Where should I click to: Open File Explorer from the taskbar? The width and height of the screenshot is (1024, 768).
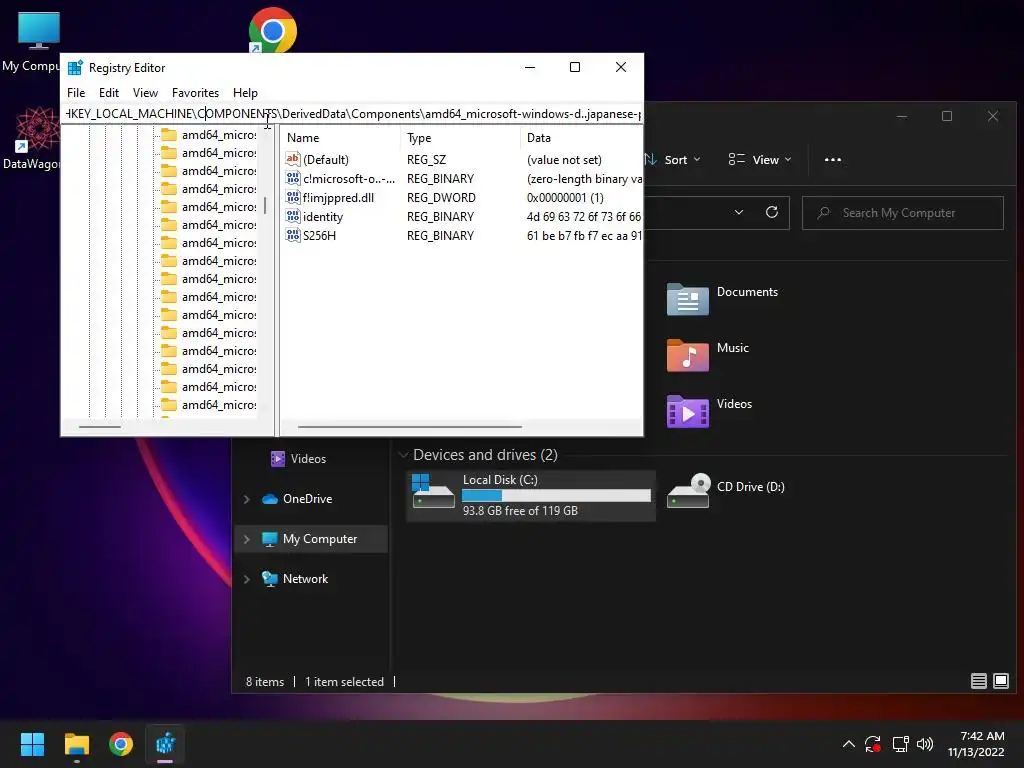pyautogui.click(x=76, y=744)
